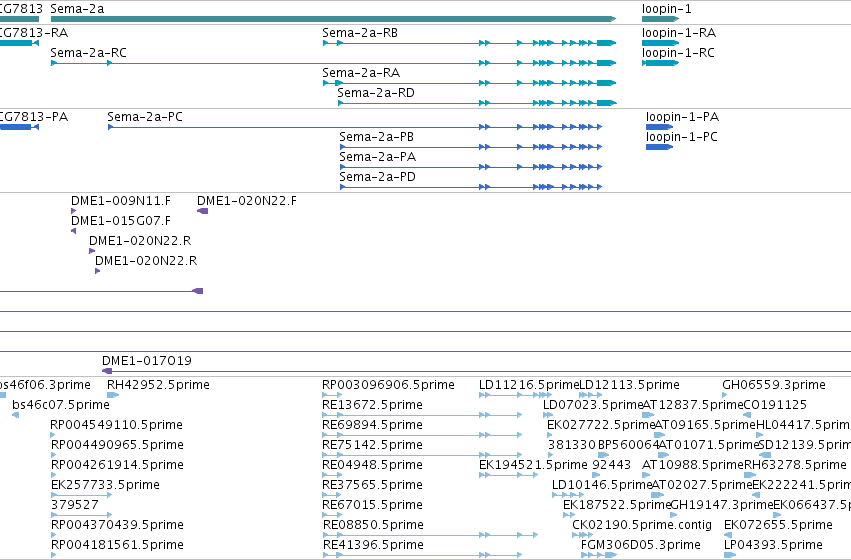The width and height of the screenshot is (851, 560).
Task: Select the bs46c07.5prime EST label
Action: point(61,405)
